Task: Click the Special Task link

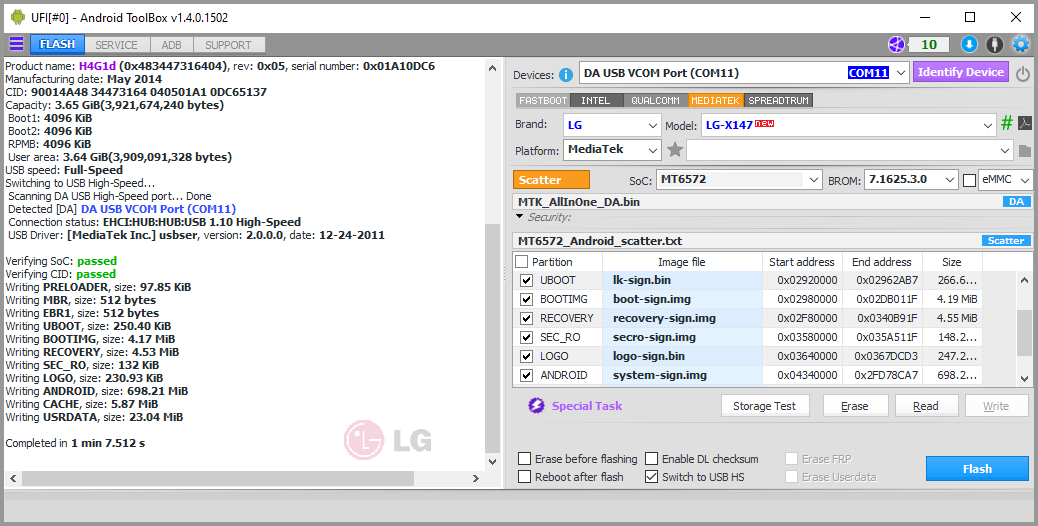Action: tap(587, 406)
